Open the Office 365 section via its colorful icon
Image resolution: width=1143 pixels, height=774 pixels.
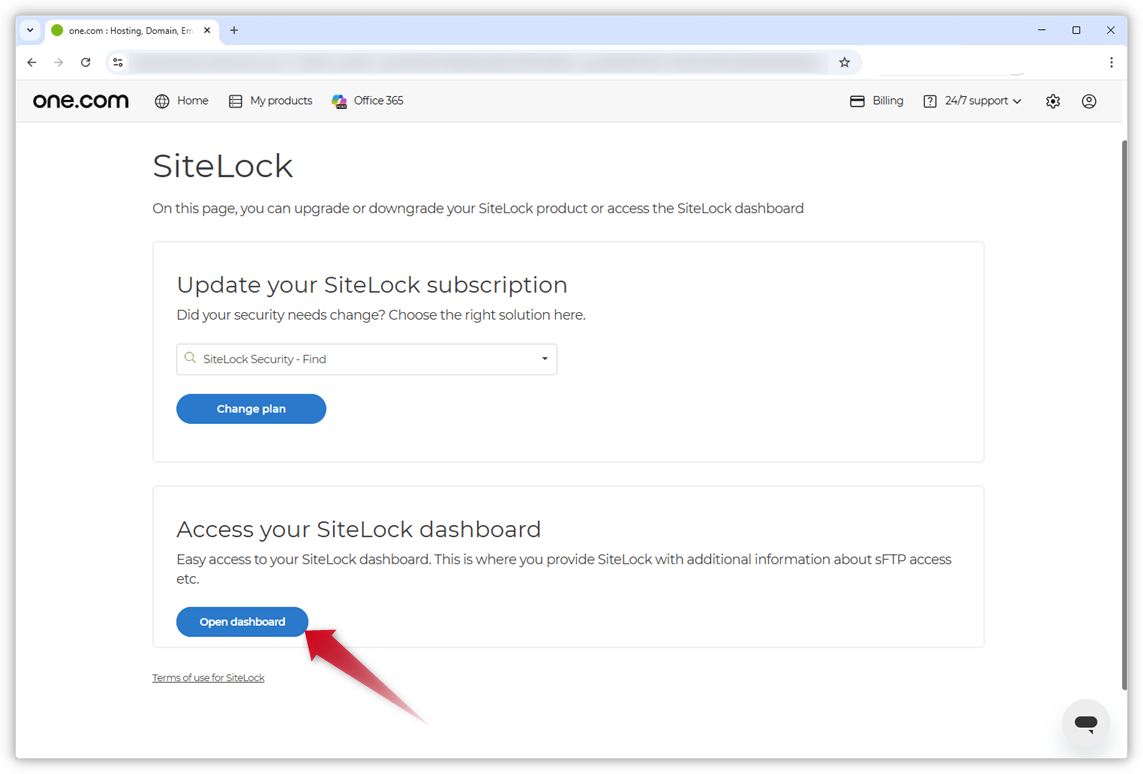pyautogui.click(x=340, y=100)
